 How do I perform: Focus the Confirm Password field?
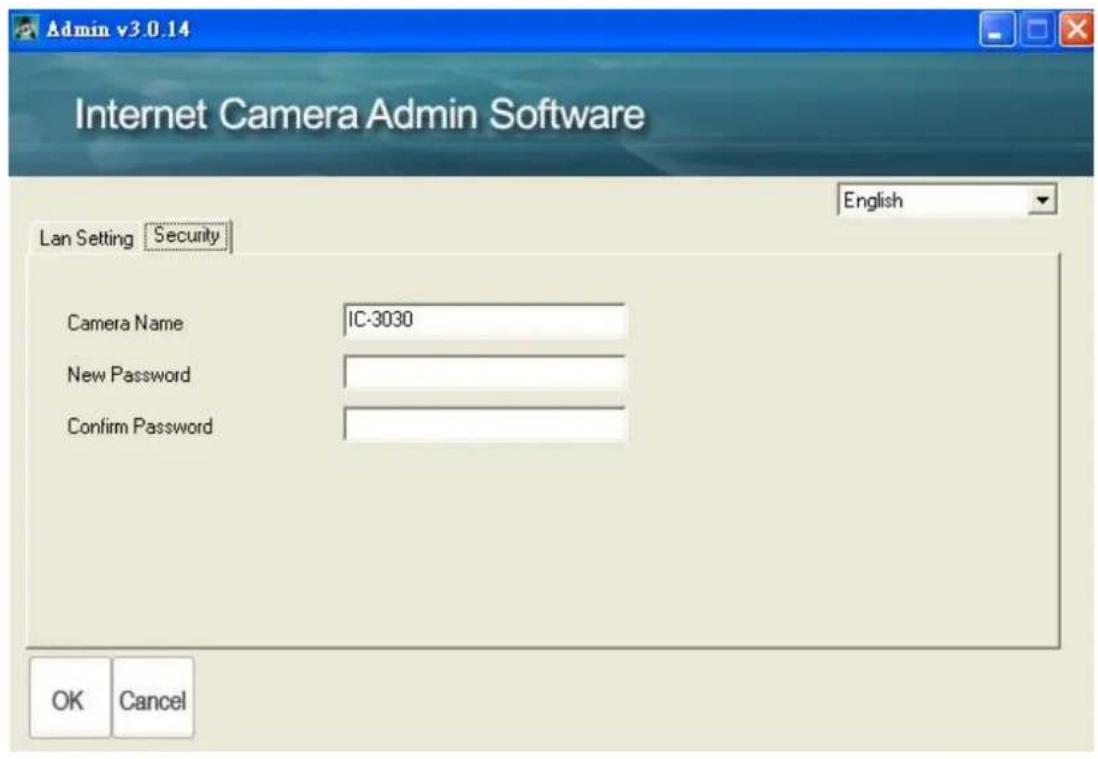coord(485,424)
